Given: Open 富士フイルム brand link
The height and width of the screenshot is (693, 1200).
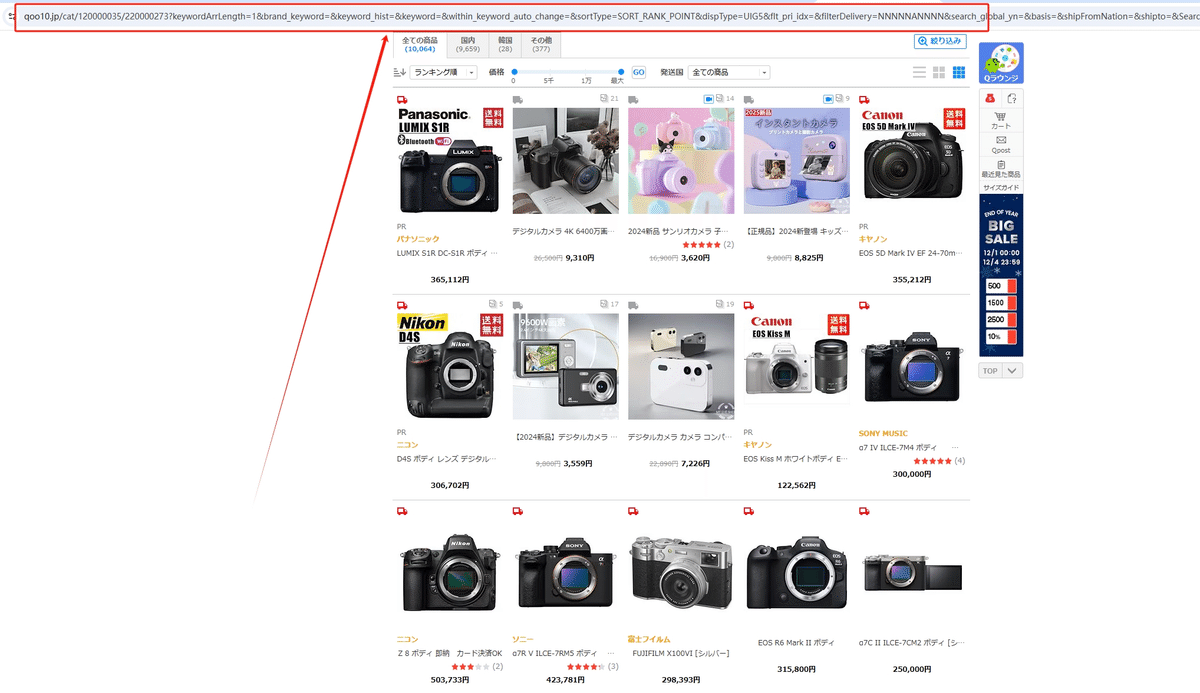Looking at the screenshot, I should pos(649,639).
